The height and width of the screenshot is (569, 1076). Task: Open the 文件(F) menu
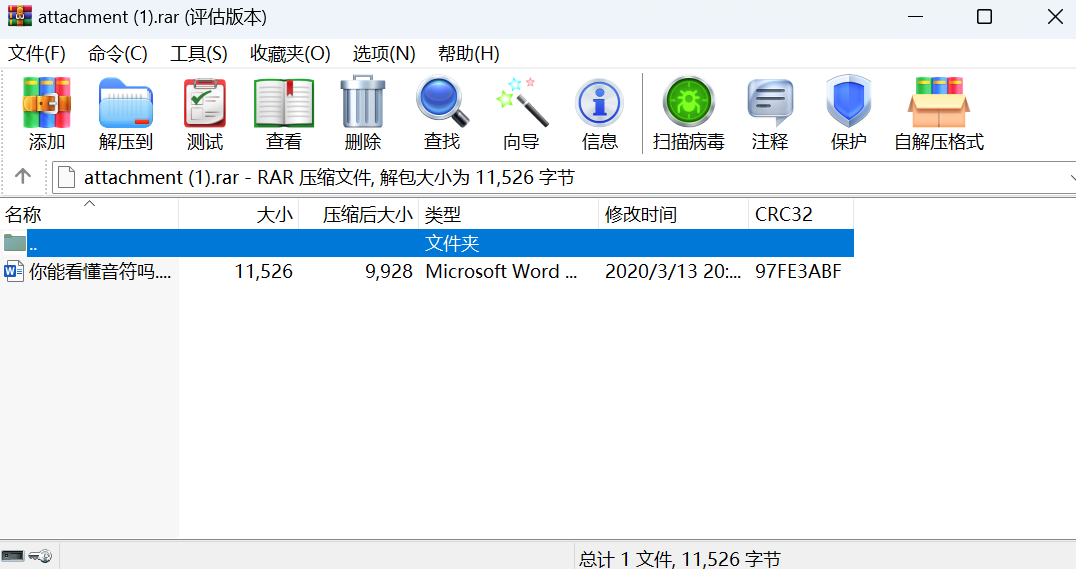pyautogui.click(x=36, y=54)
